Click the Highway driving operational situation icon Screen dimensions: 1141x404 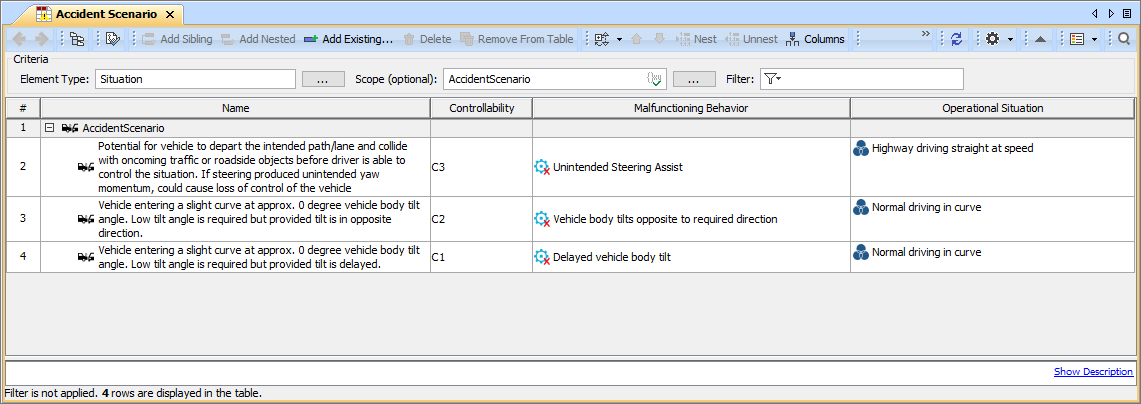coord(861,148)
